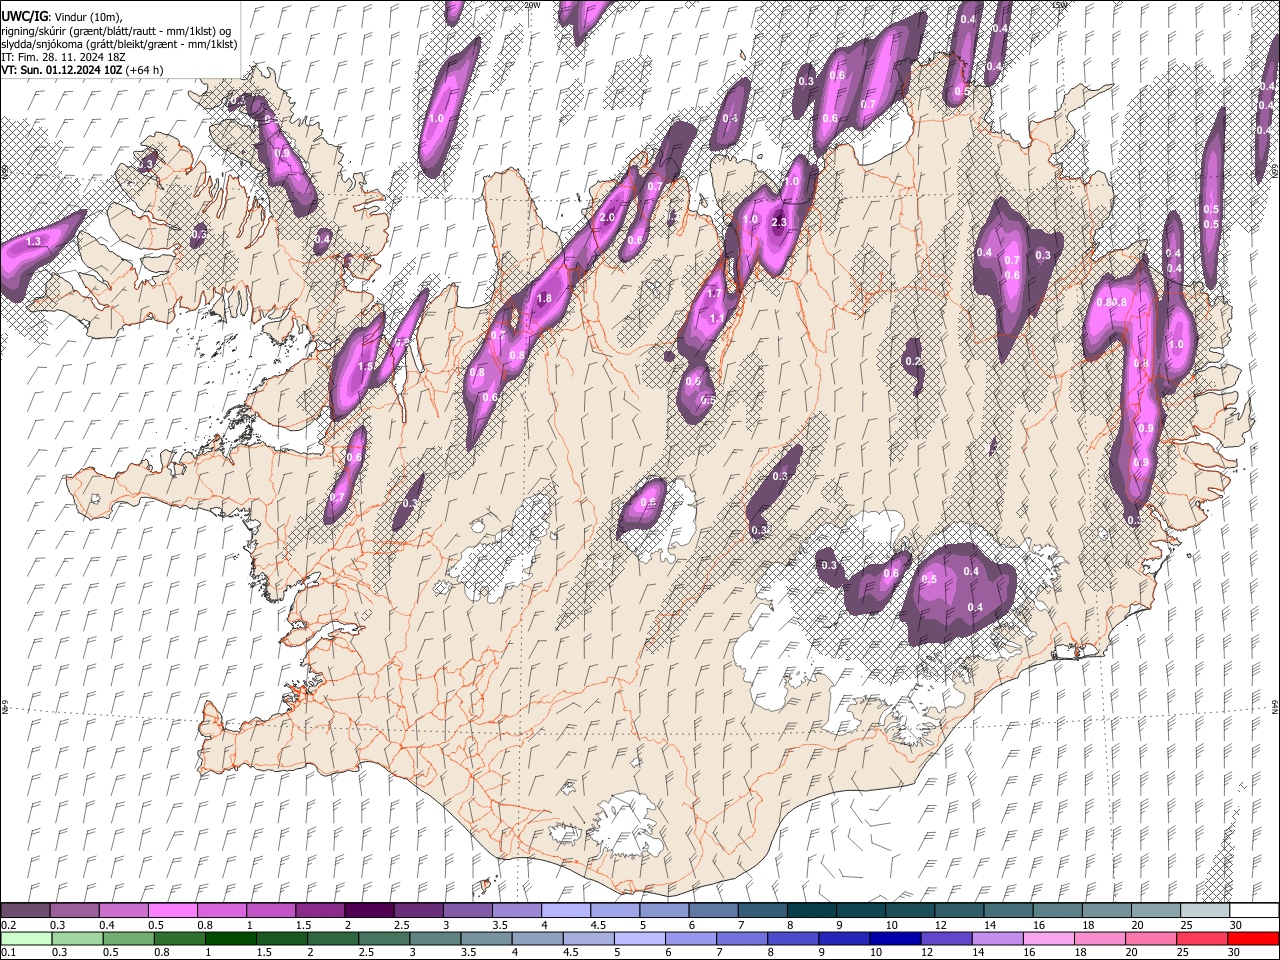Click the pale grey 25–30 swatch in upper legend row

pyautogui.click(x=1204, y=910)
